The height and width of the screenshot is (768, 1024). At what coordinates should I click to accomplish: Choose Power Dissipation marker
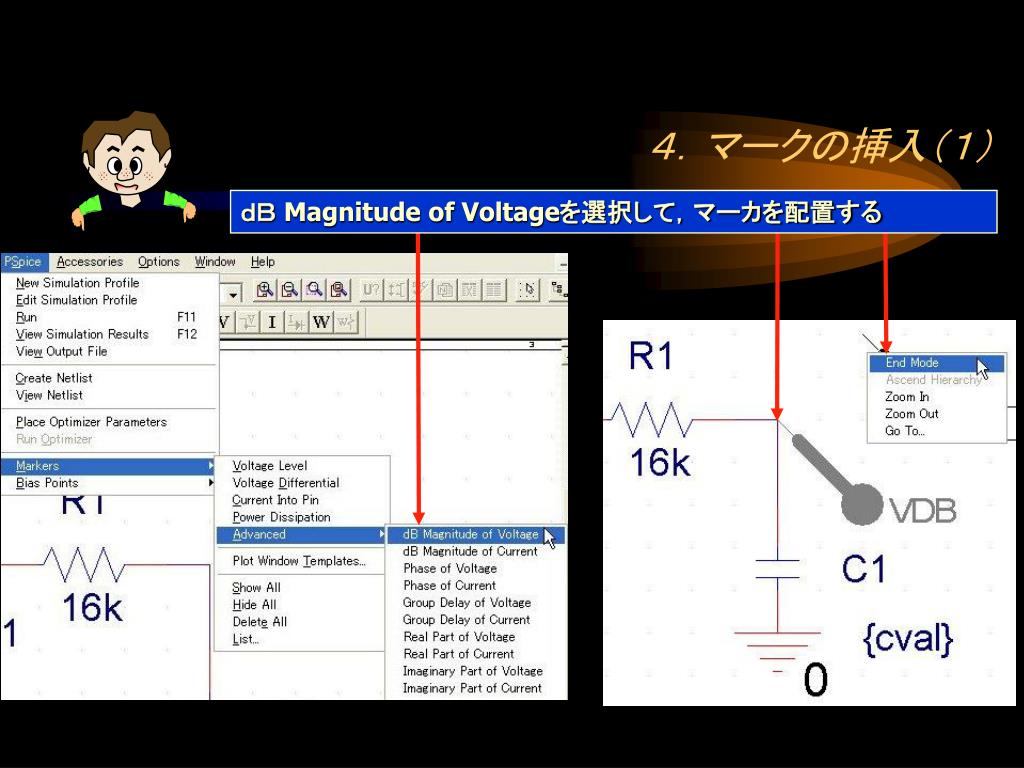coord(302,517)
